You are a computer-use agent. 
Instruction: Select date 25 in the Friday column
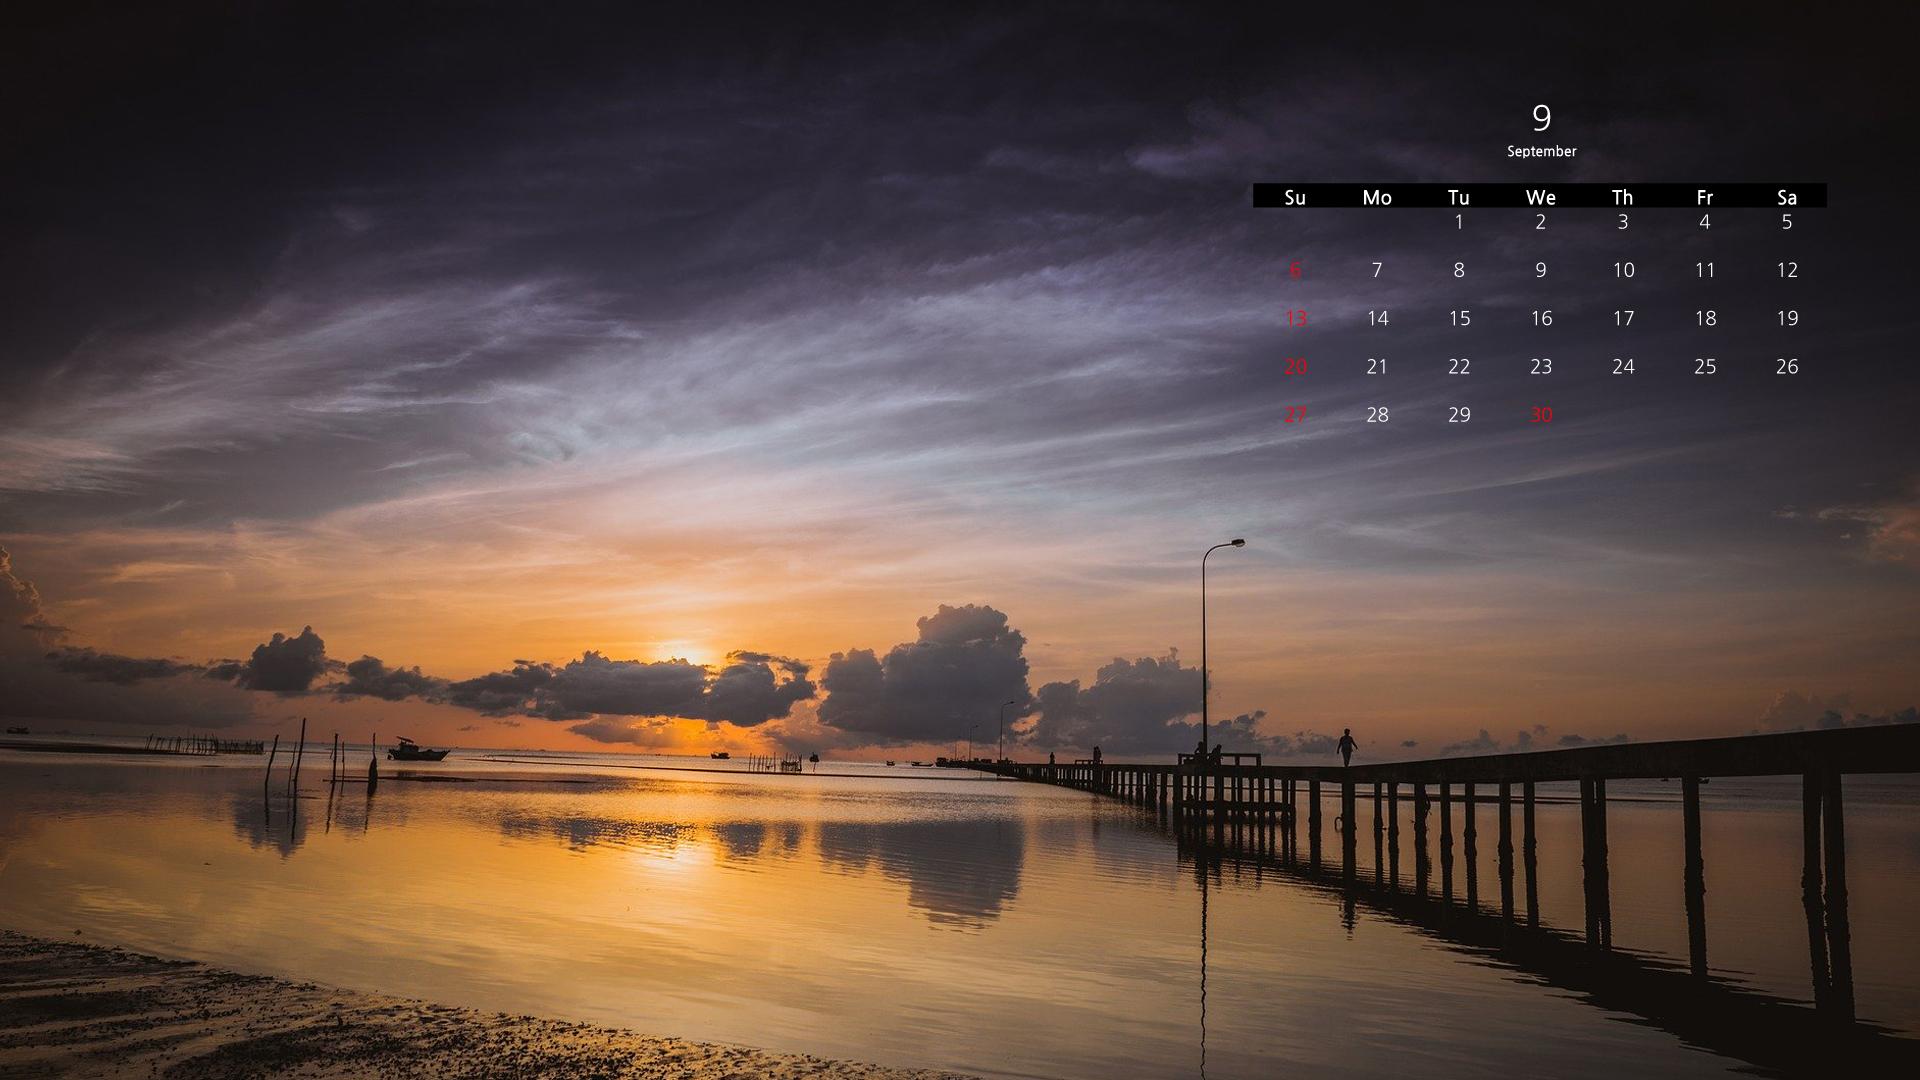point(1705,366)
